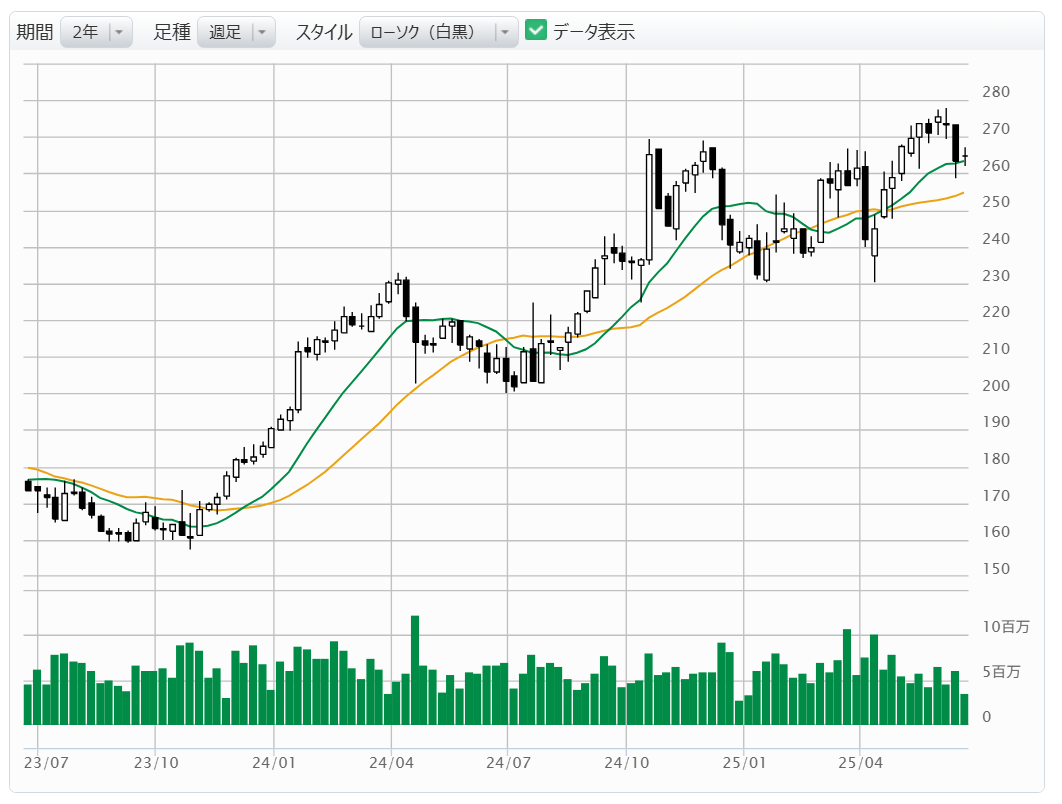Select the first candlestick at the chart's left edge
The width and height of the screenshot is (1062, 804).
pyautogui.click(x=28, y=486)
